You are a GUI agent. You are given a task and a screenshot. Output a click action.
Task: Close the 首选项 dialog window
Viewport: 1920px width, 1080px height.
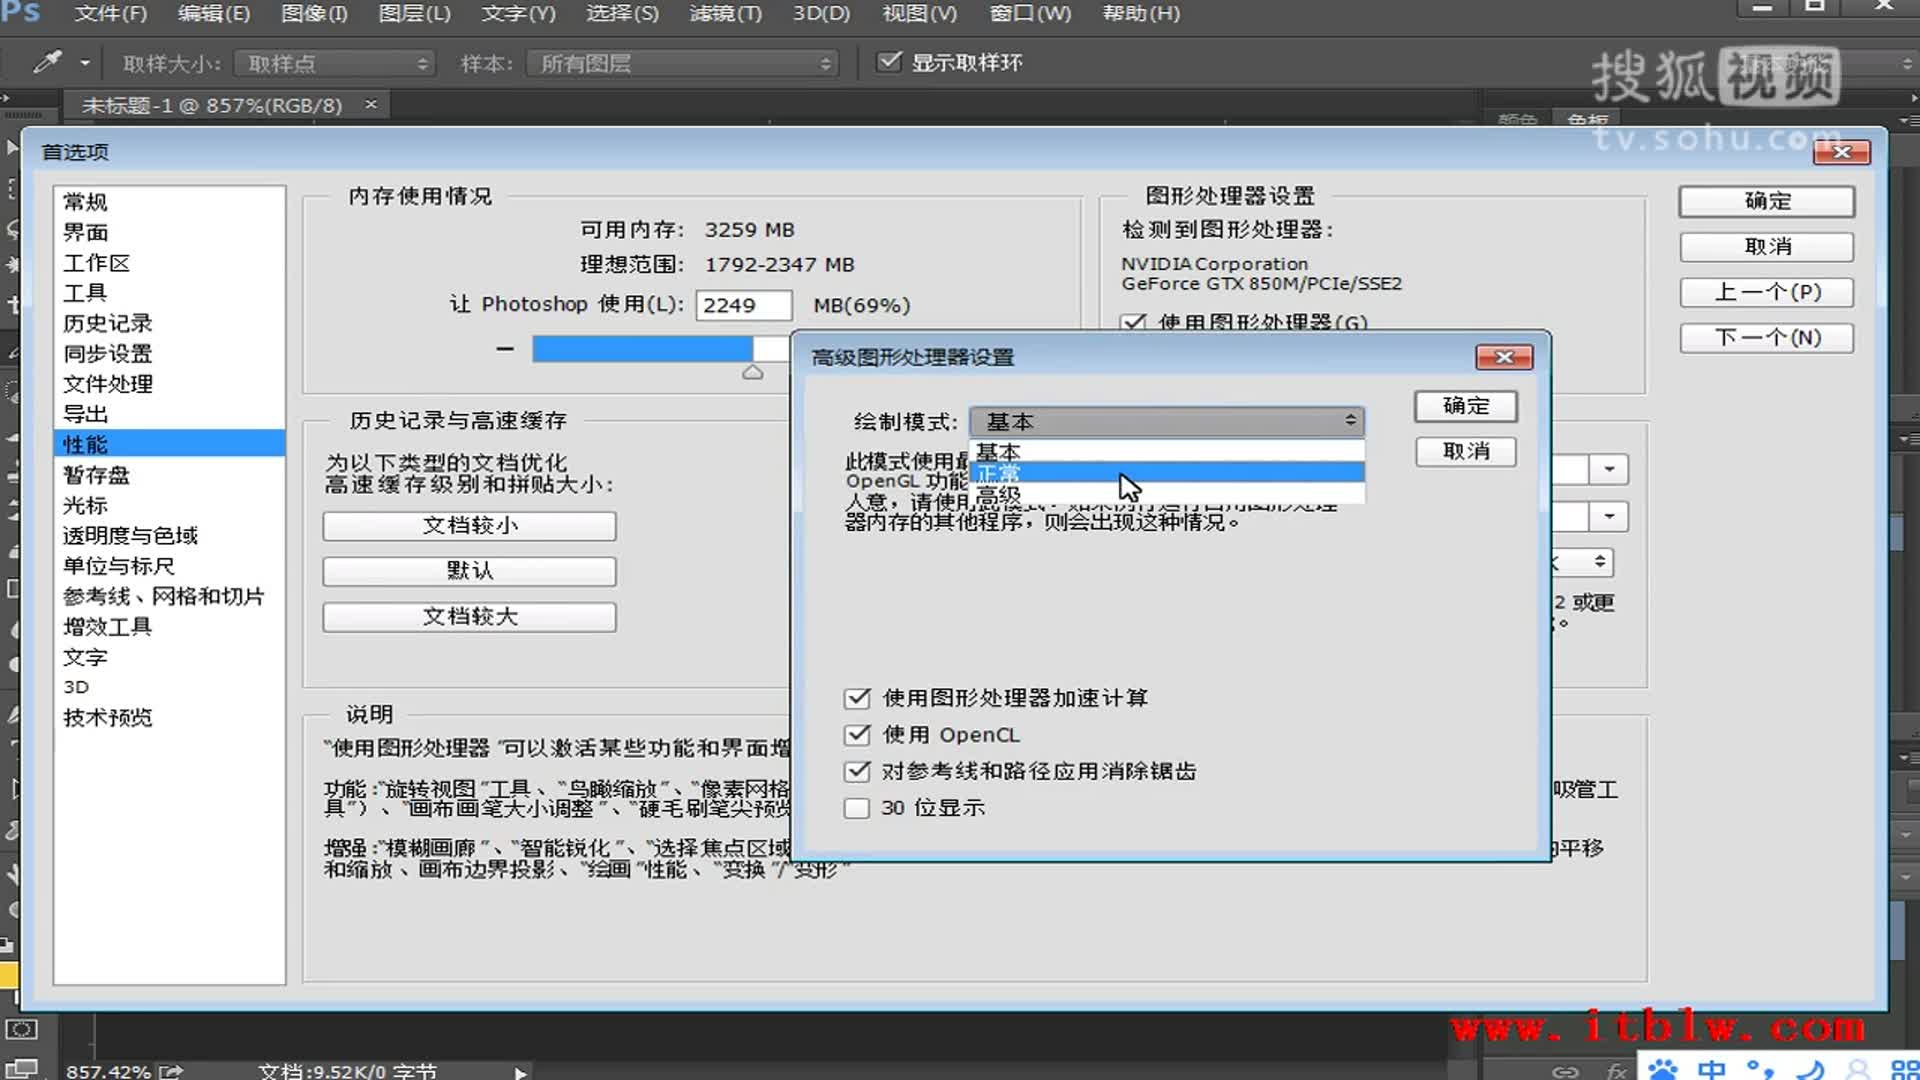coord(1842,151)
